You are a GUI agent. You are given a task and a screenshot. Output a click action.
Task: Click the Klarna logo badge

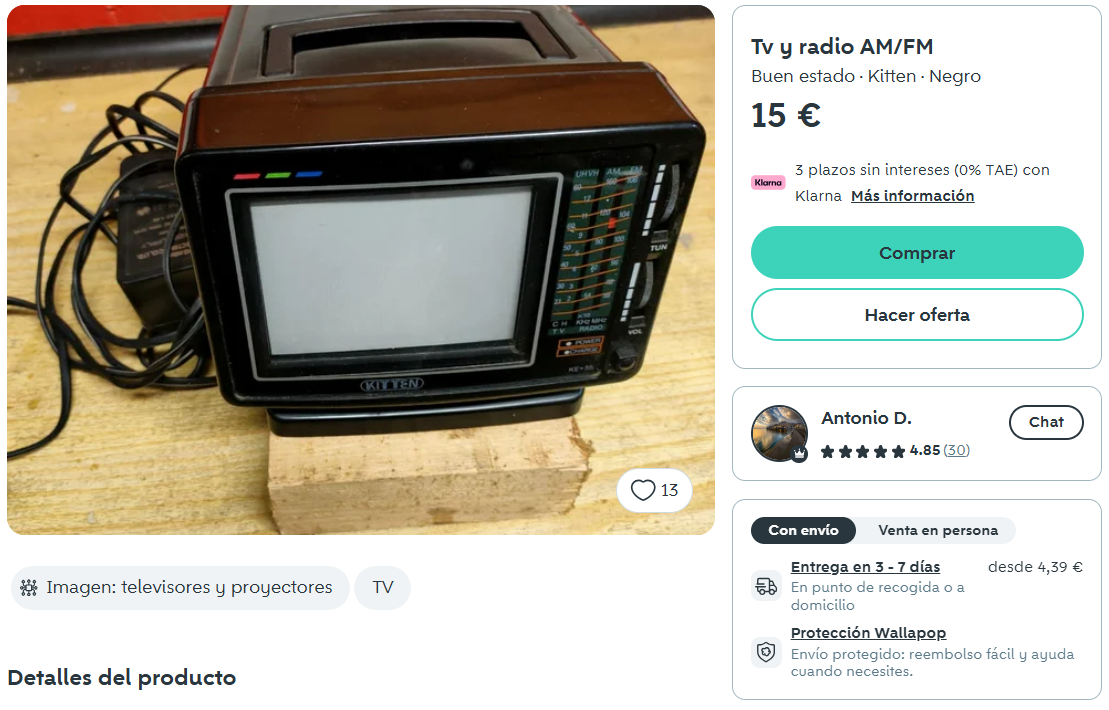pyautogui.click(x=768, y=182)
